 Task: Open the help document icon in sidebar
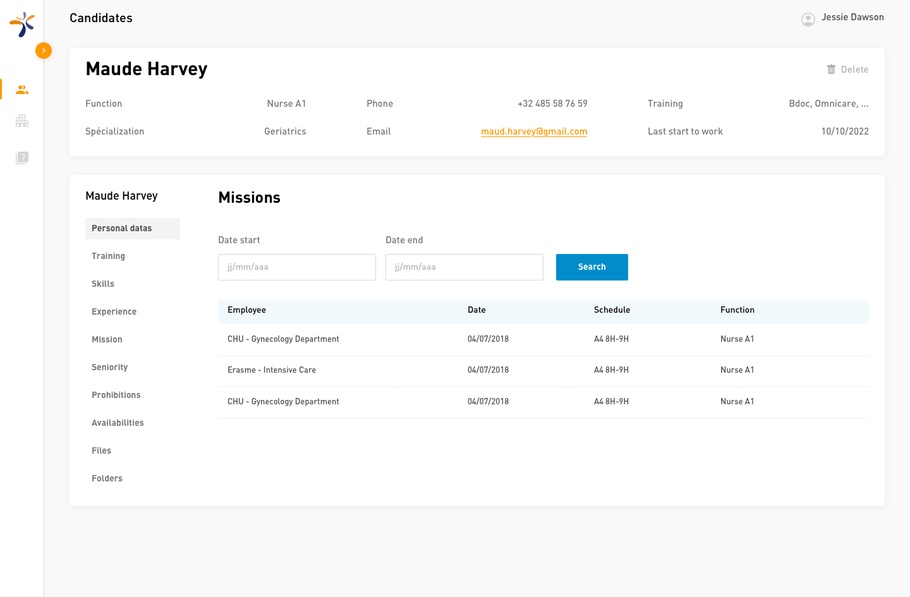pos(22,158)
